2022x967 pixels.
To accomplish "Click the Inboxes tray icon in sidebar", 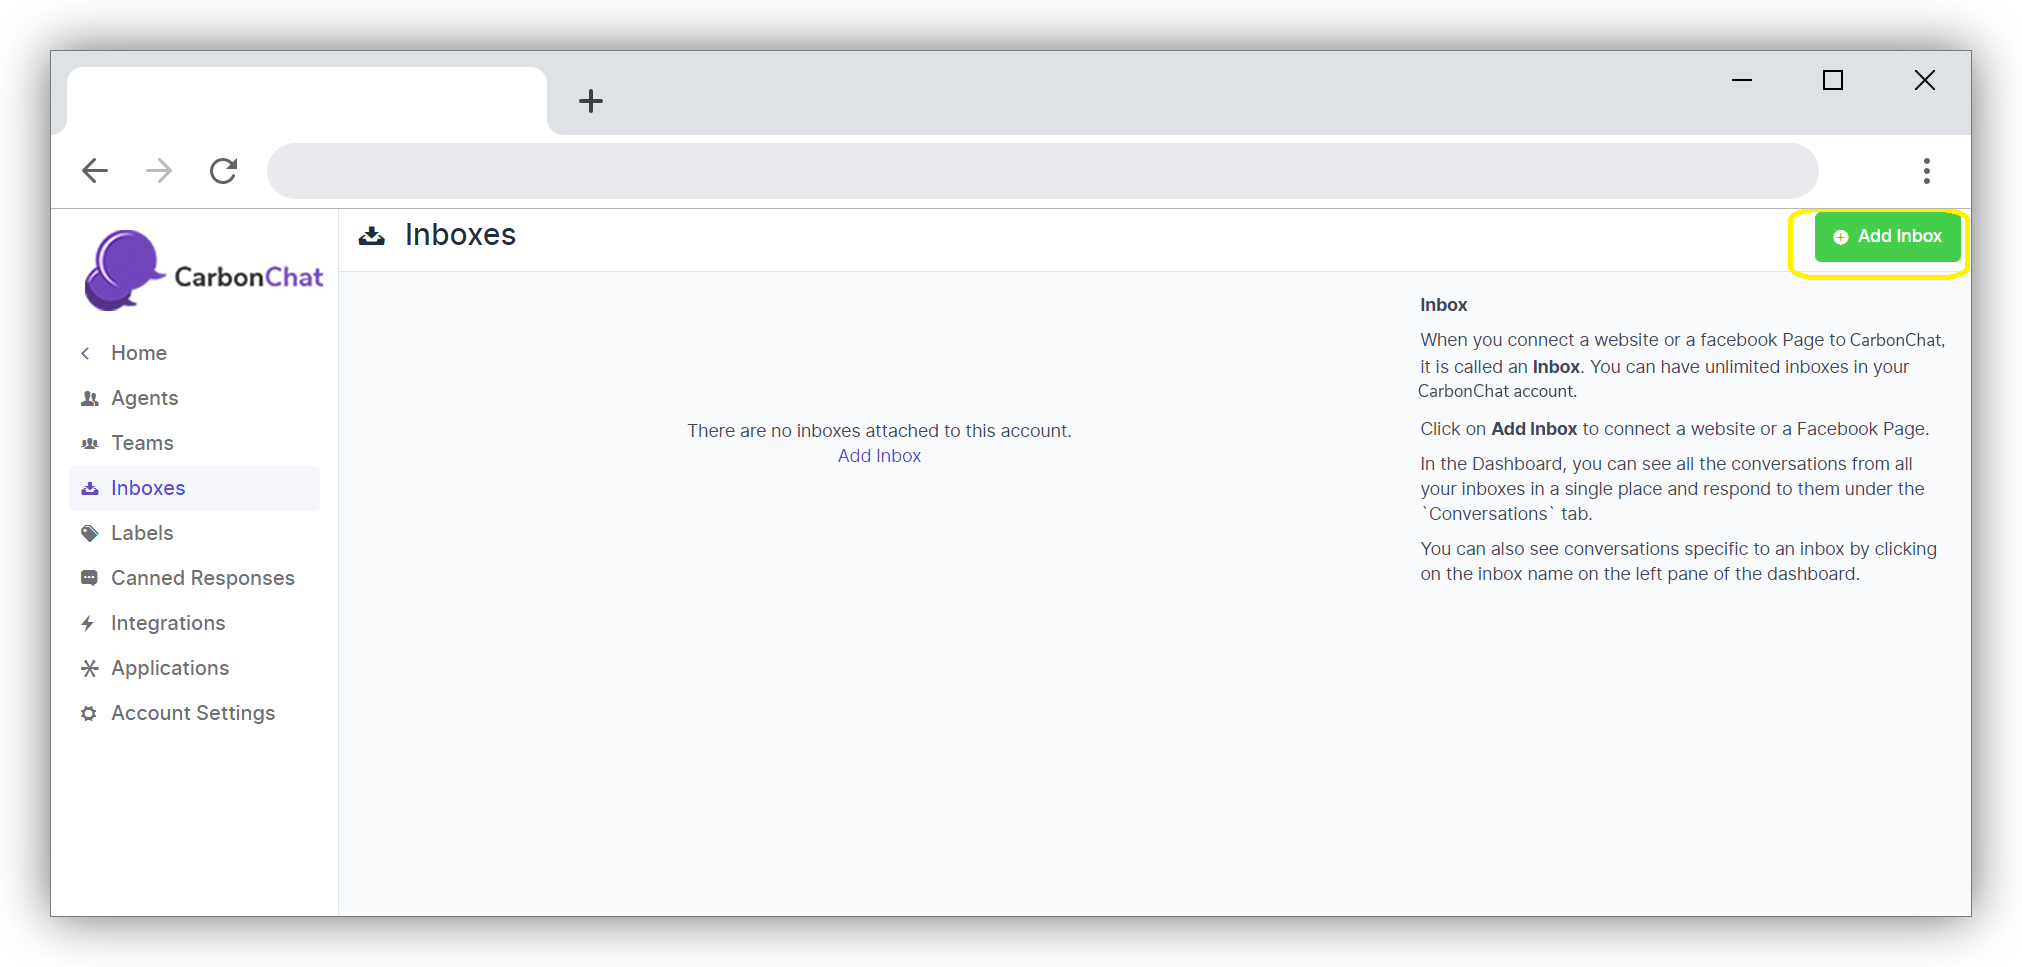I will [x=90, y=488].
